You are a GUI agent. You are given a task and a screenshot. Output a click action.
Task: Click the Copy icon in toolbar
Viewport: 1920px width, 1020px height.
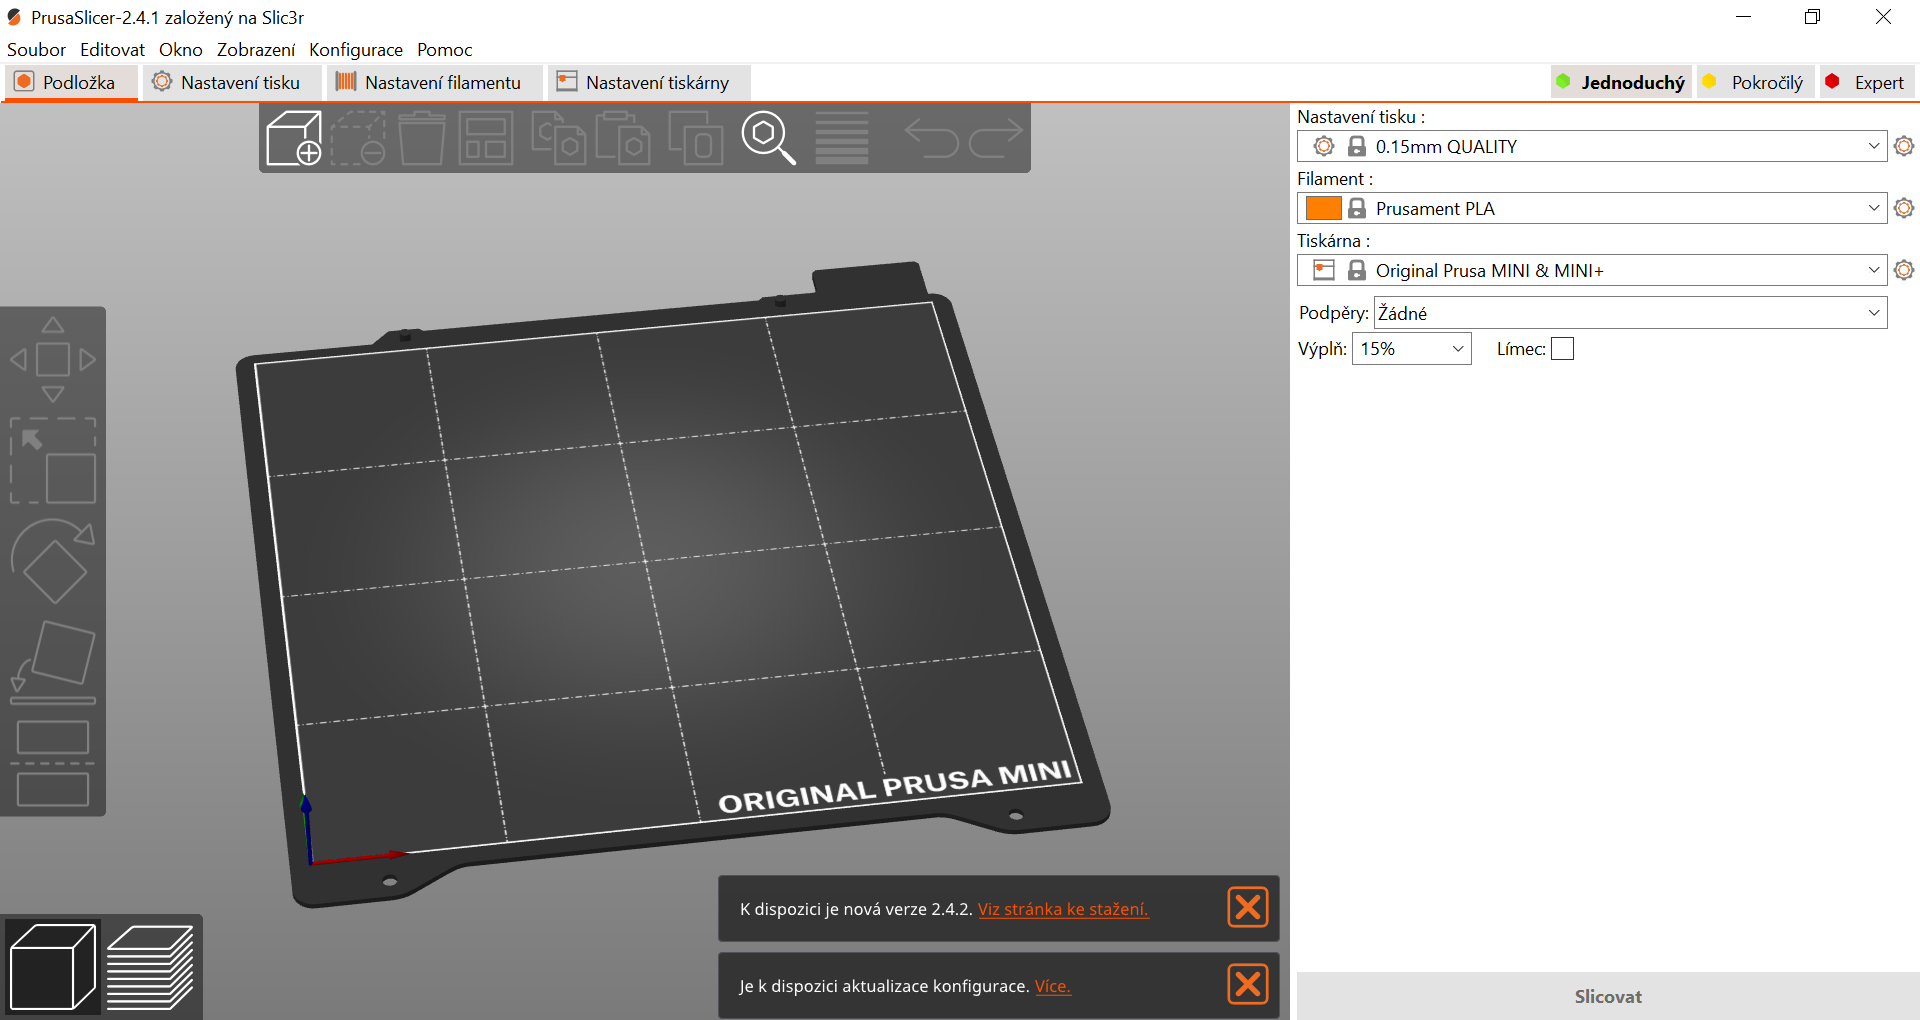(558, 138)
